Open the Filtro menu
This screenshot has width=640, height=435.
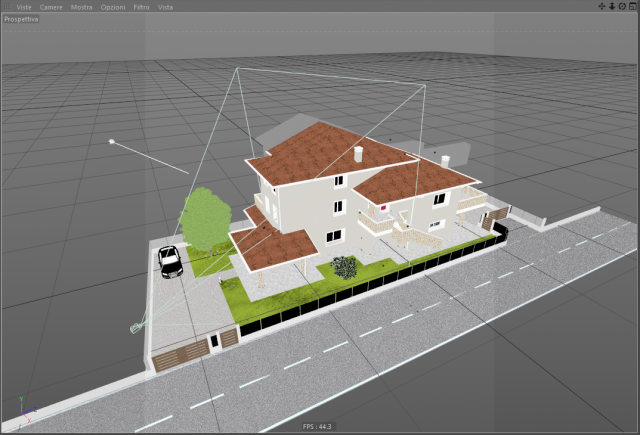pos(141,7)
